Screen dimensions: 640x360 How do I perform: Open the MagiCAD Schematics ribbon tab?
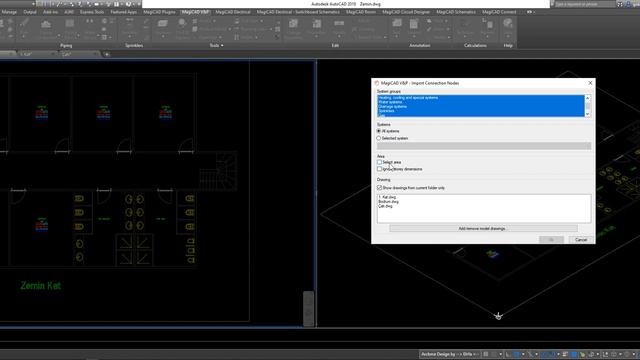pos(456,12)
